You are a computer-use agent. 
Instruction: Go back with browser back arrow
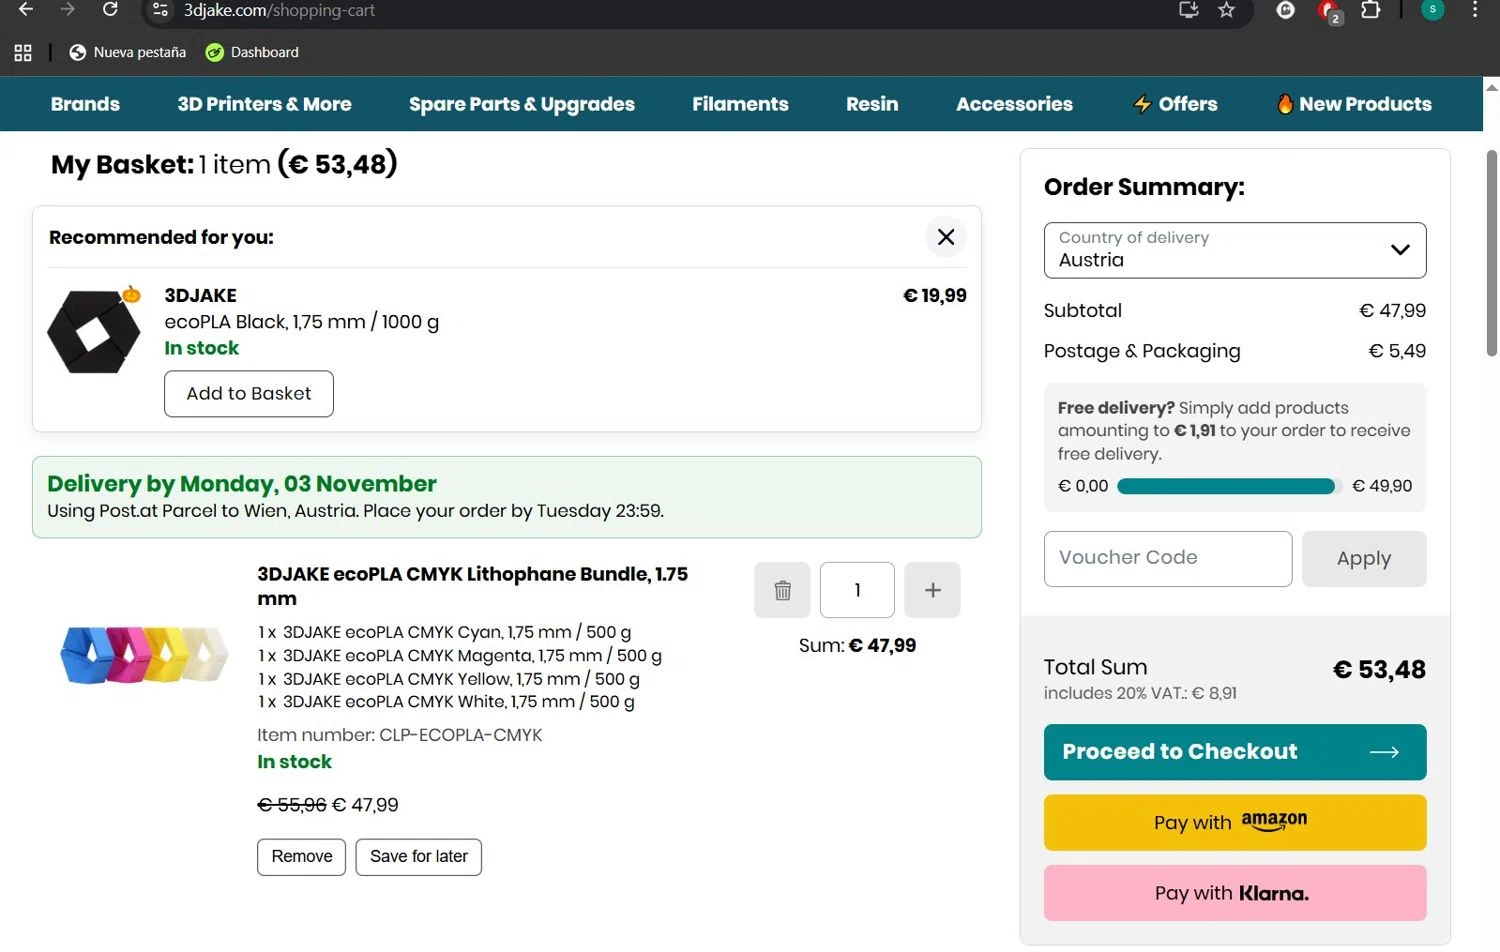point(26,10)
